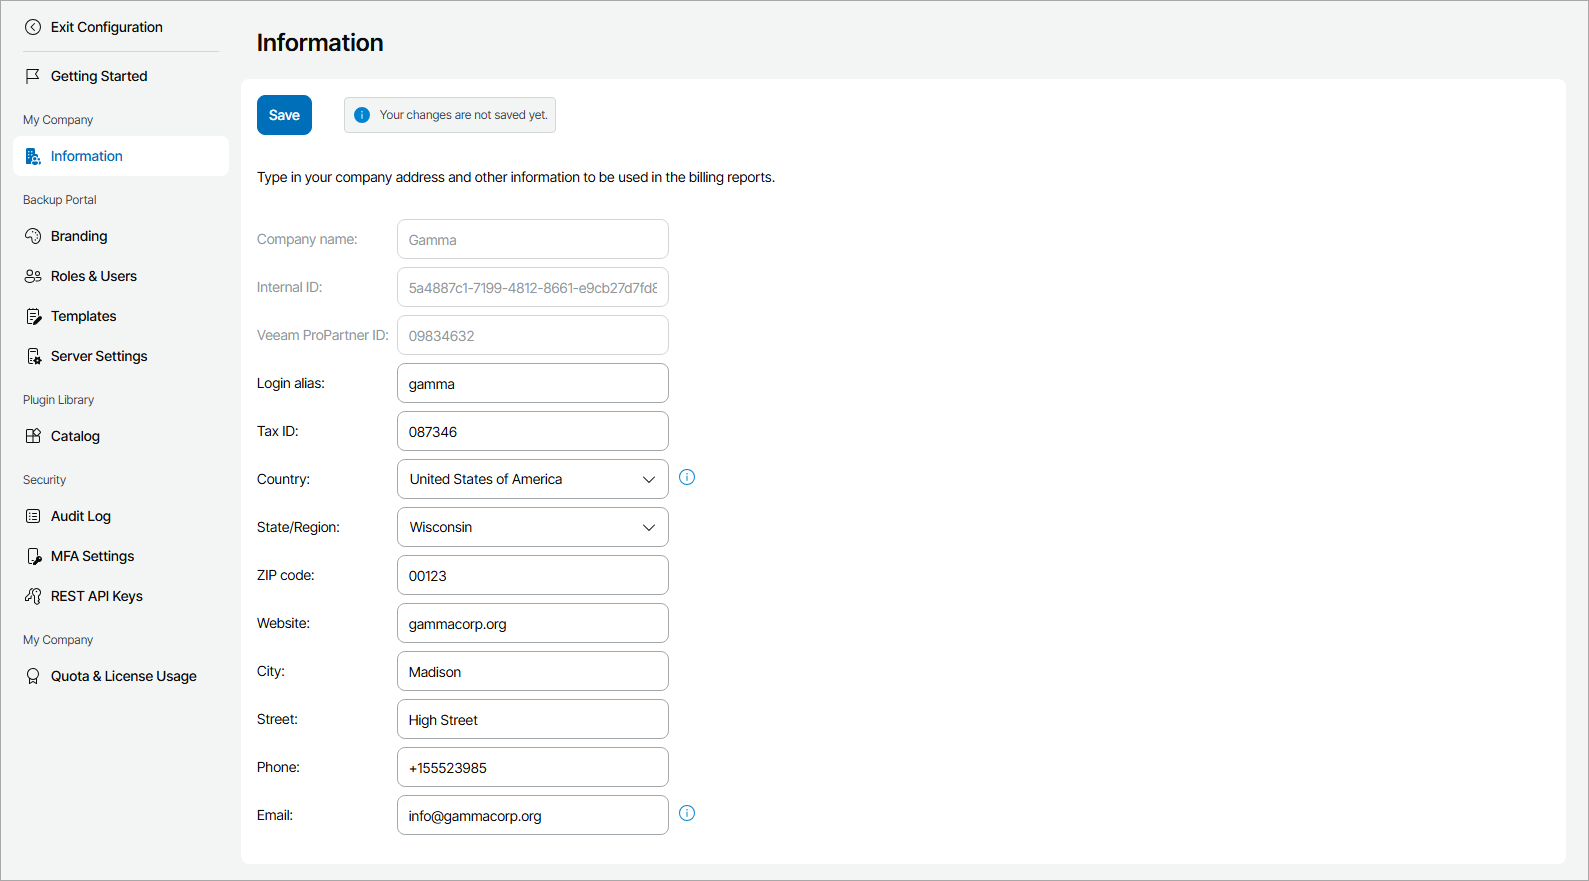Click the Roles & Users people icon

[33, 276]
